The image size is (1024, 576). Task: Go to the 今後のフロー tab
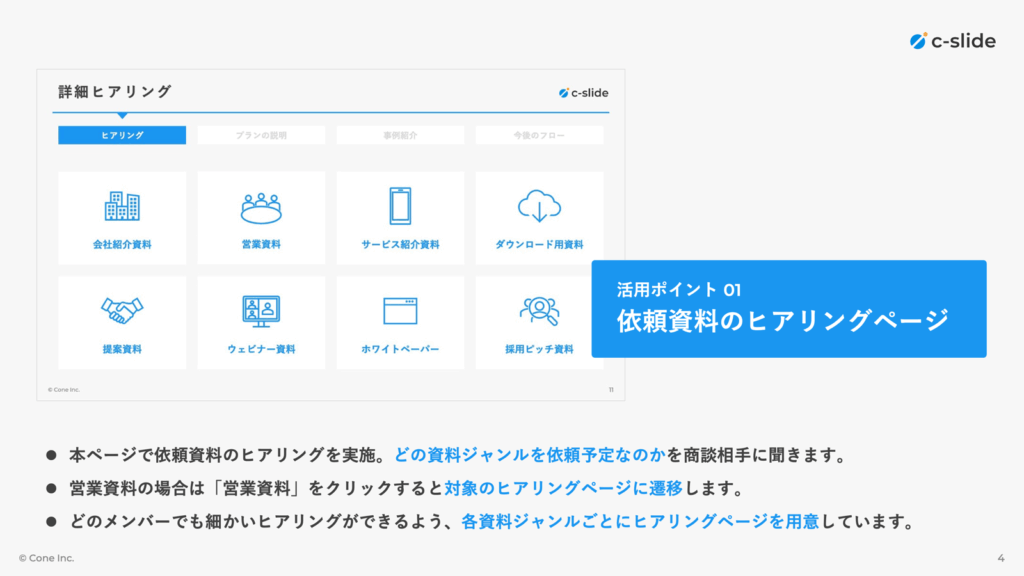pos(539,135)
